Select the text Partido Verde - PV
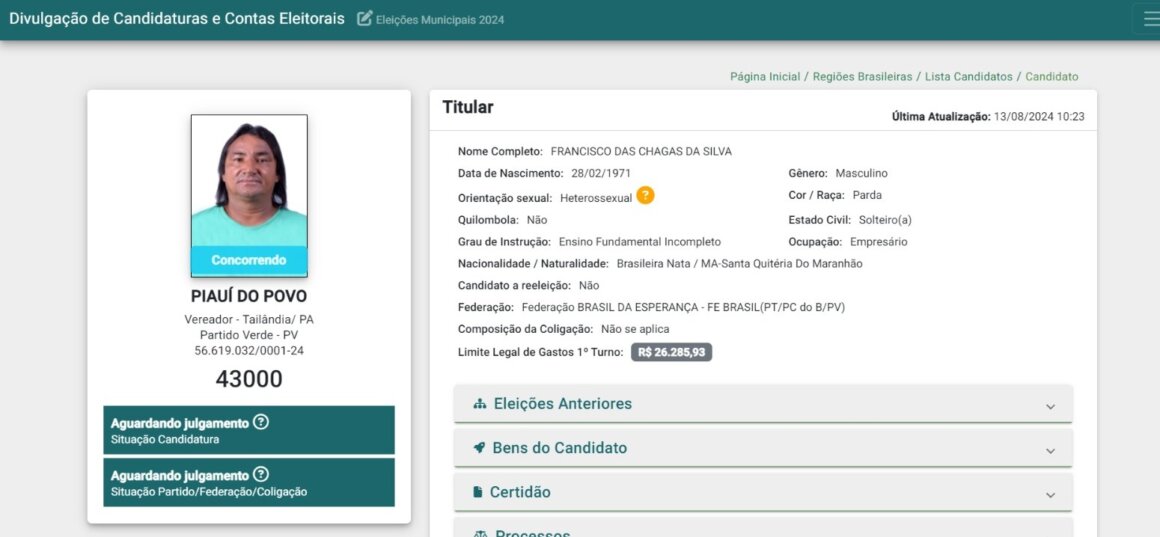Image resolution: width=1160 pixels, height=537 pixels. (x=249, y=335)
